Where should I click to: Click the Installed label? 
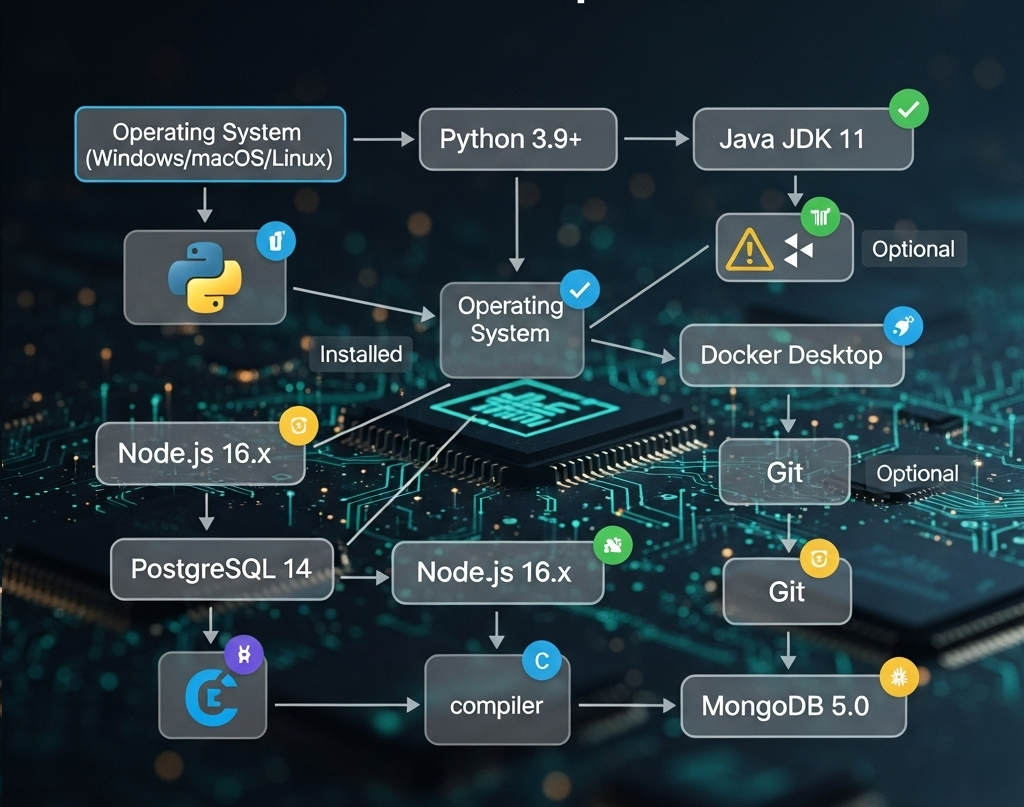click(x=360, y=354)
